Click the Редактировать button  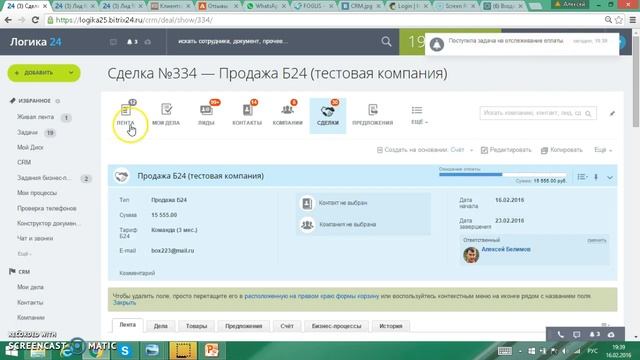click(x=506, y=150)
